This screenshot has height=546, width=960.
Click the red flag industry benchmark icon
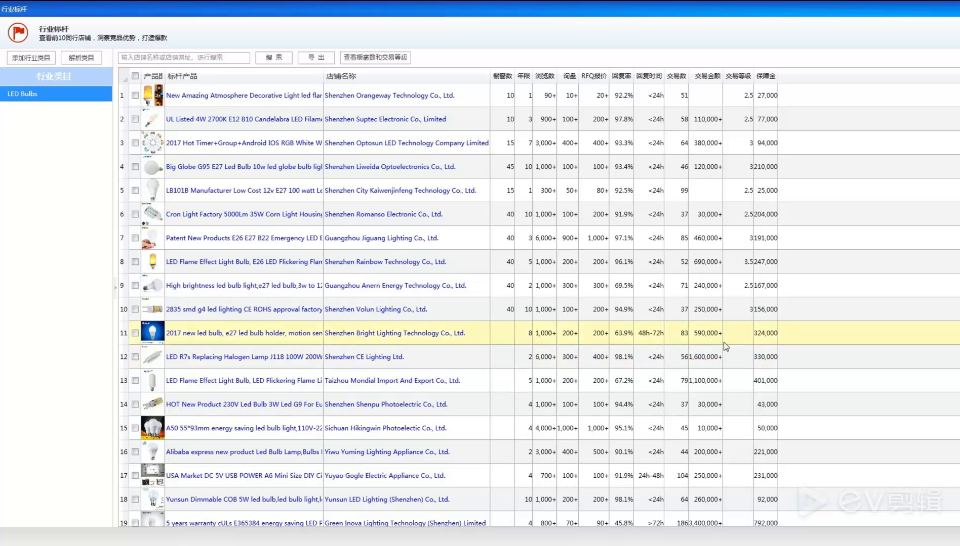[x=18, y=32]
